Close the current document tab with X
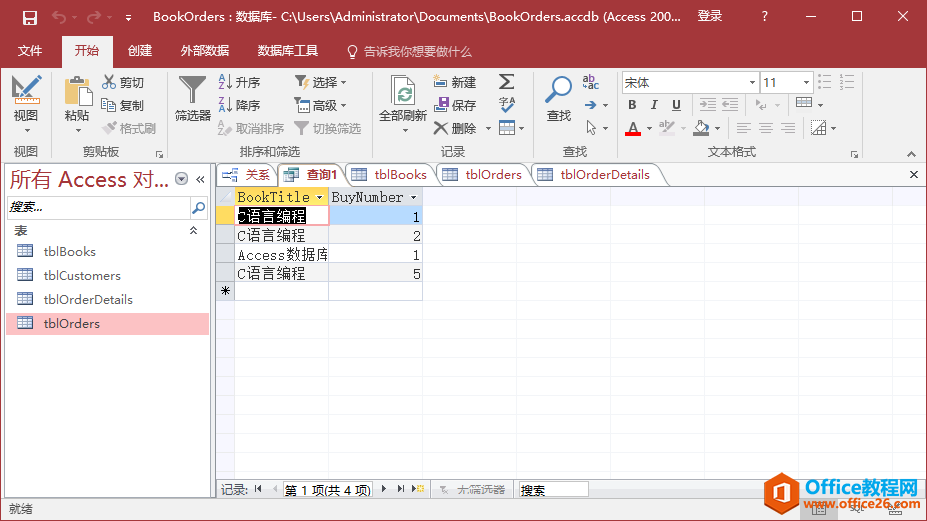 pyautogui.click(x=913, y=174)
